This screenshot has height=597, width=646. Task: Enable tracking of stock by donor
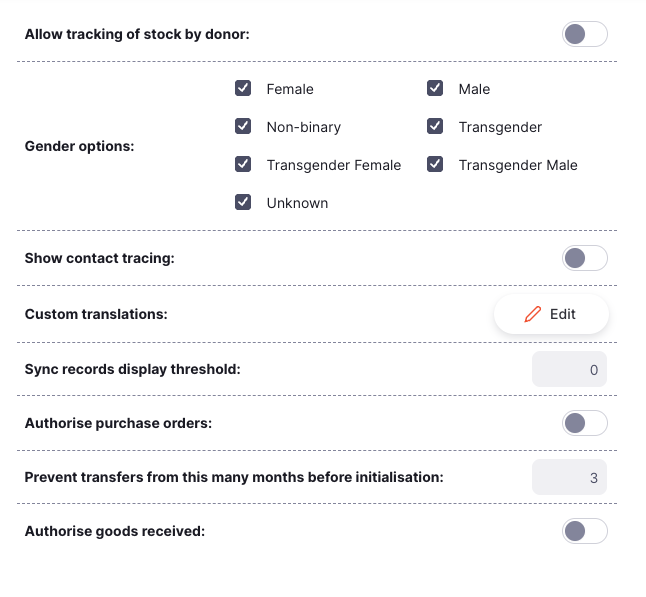coord(584,35)
